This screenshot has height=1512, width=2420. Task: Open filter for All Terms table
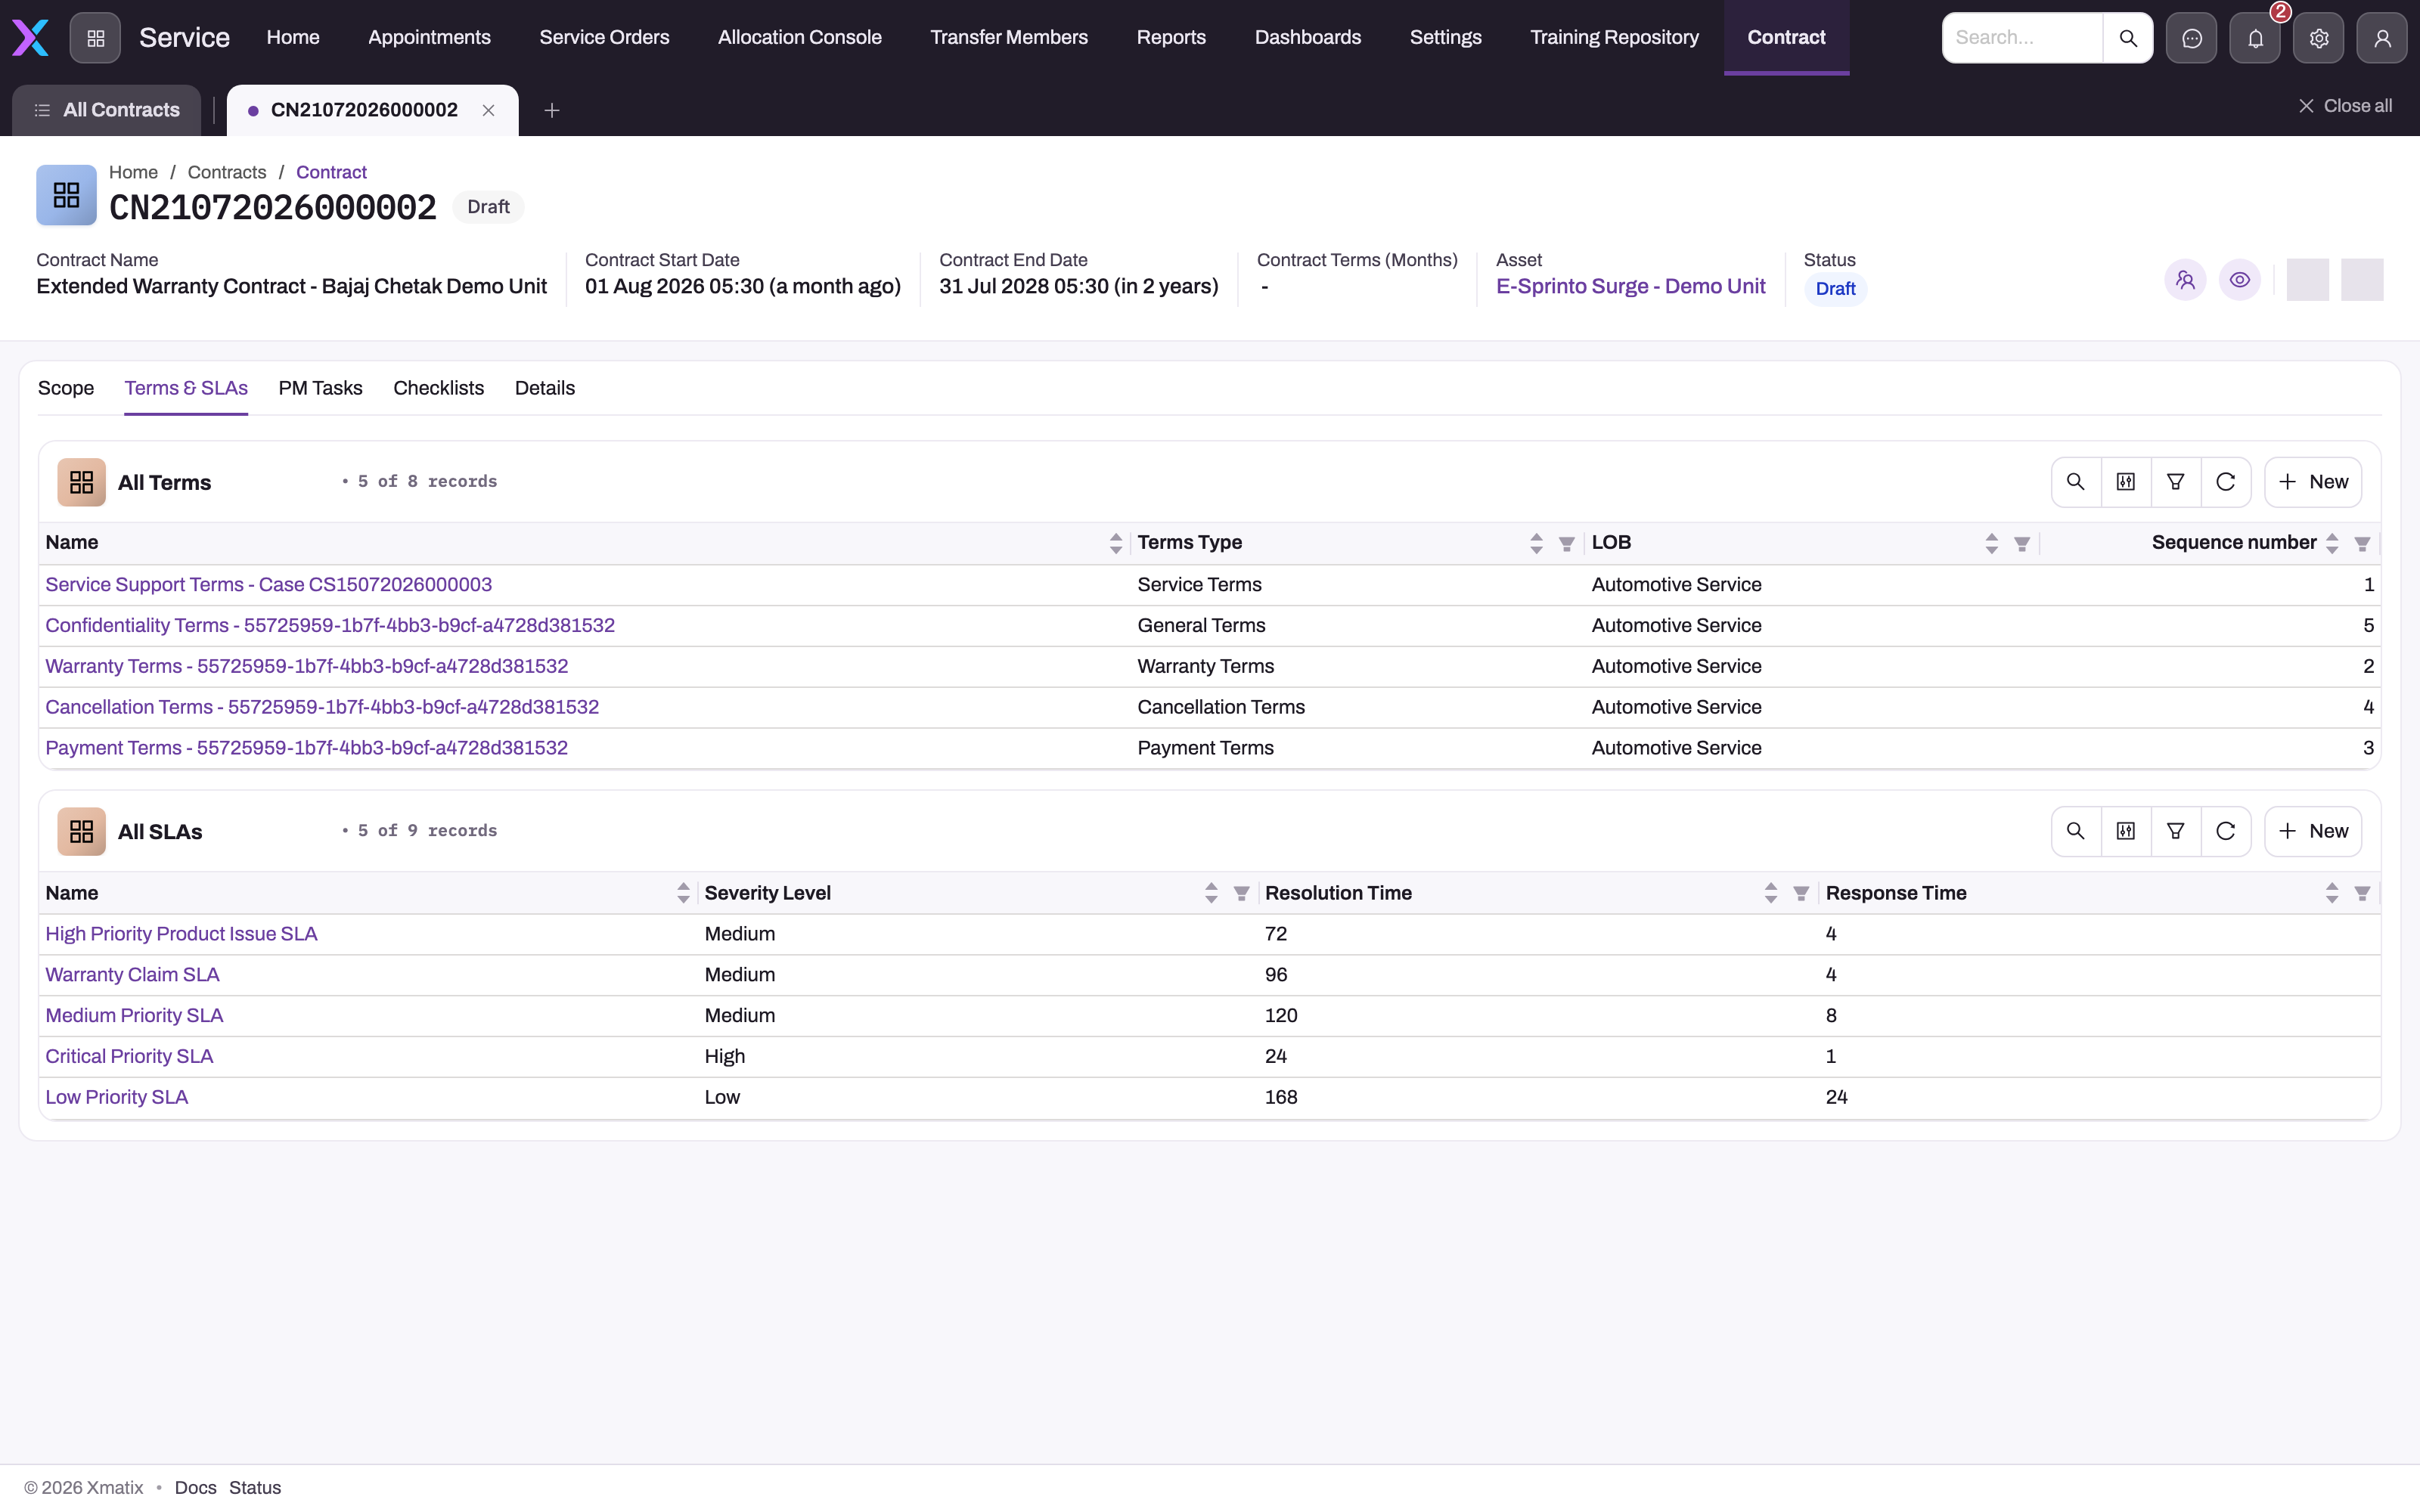[x=2176, y=482]
